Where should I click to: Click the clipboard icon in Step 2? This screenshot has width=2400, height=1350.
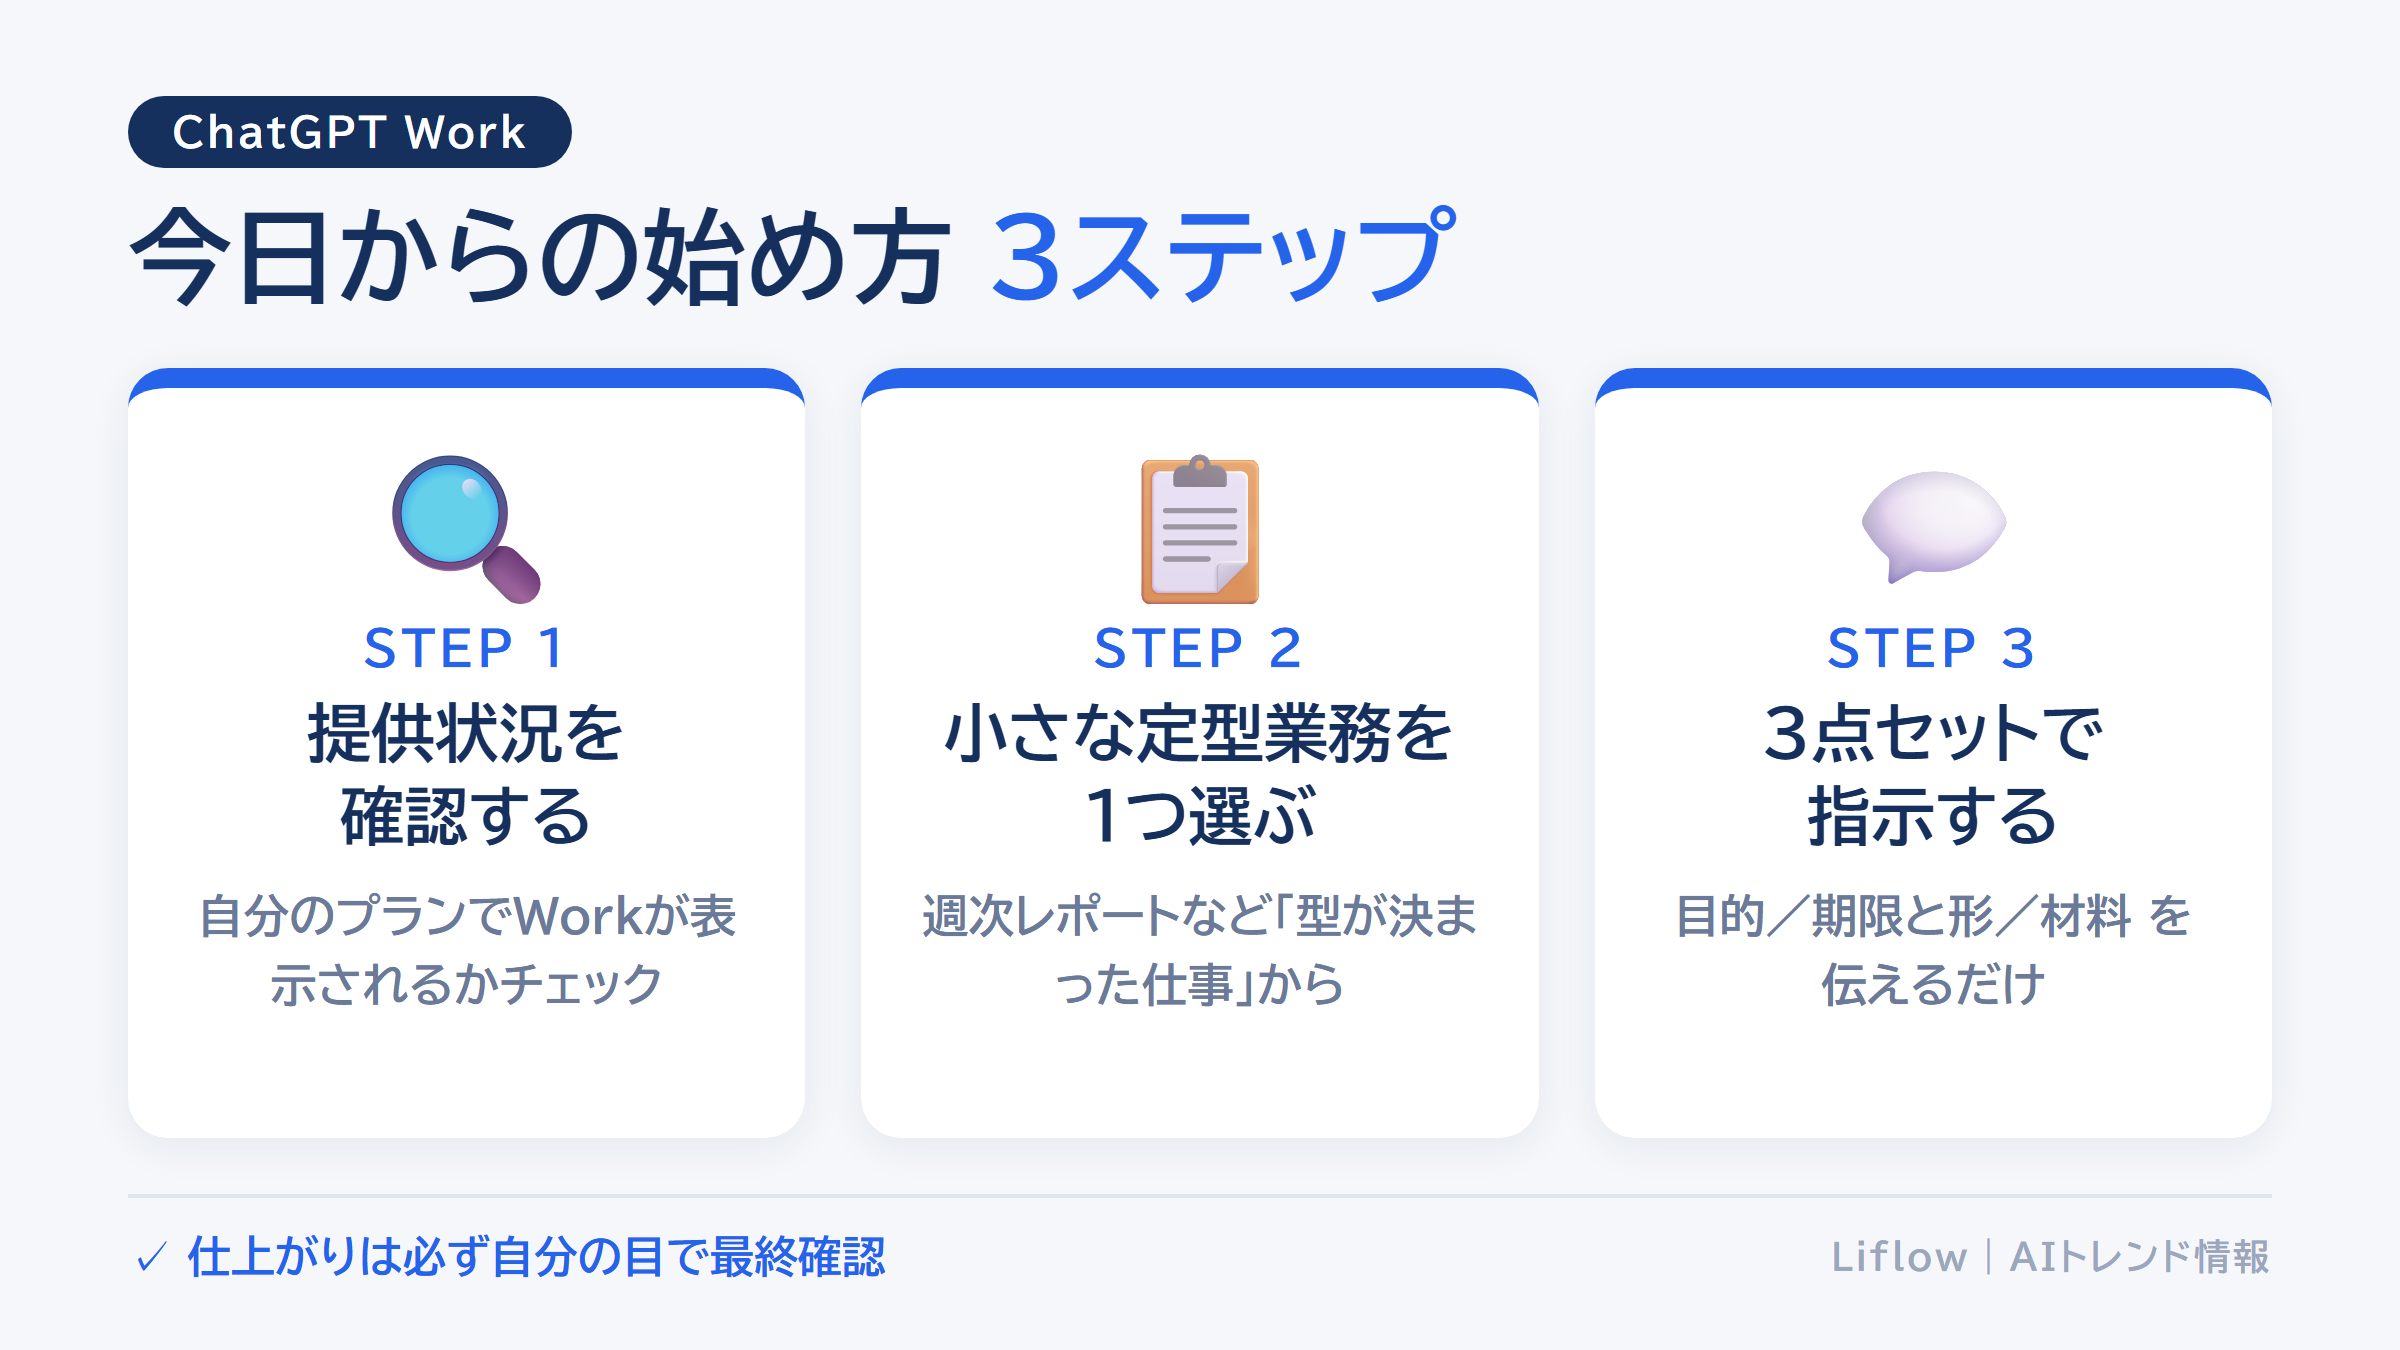click(1200, 529)
